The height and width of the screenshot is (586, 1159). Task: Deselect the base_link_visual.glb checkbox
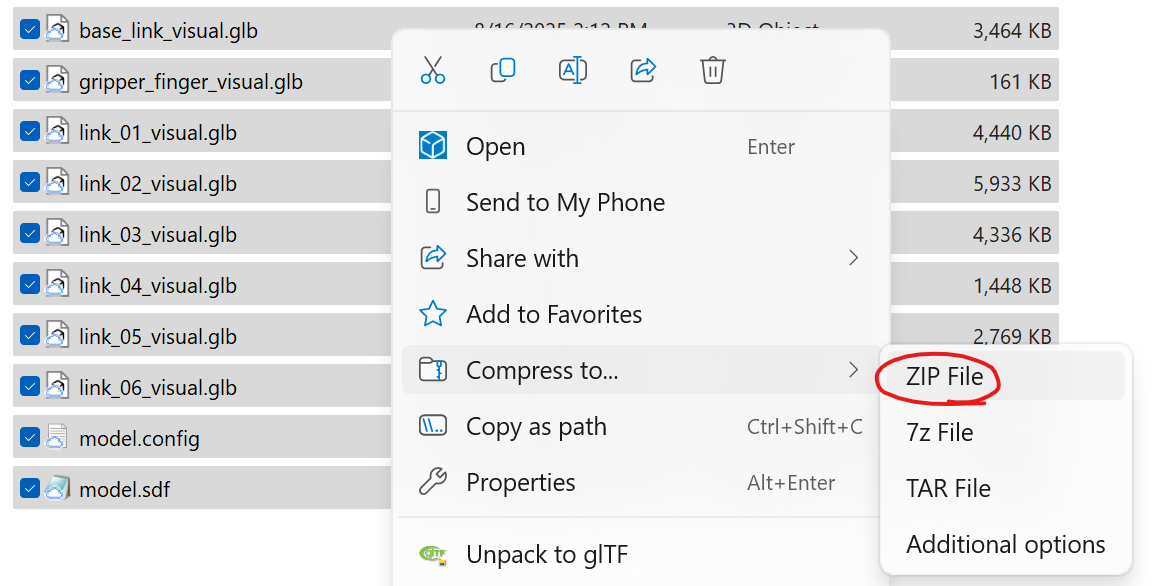[x=26, y=29]
